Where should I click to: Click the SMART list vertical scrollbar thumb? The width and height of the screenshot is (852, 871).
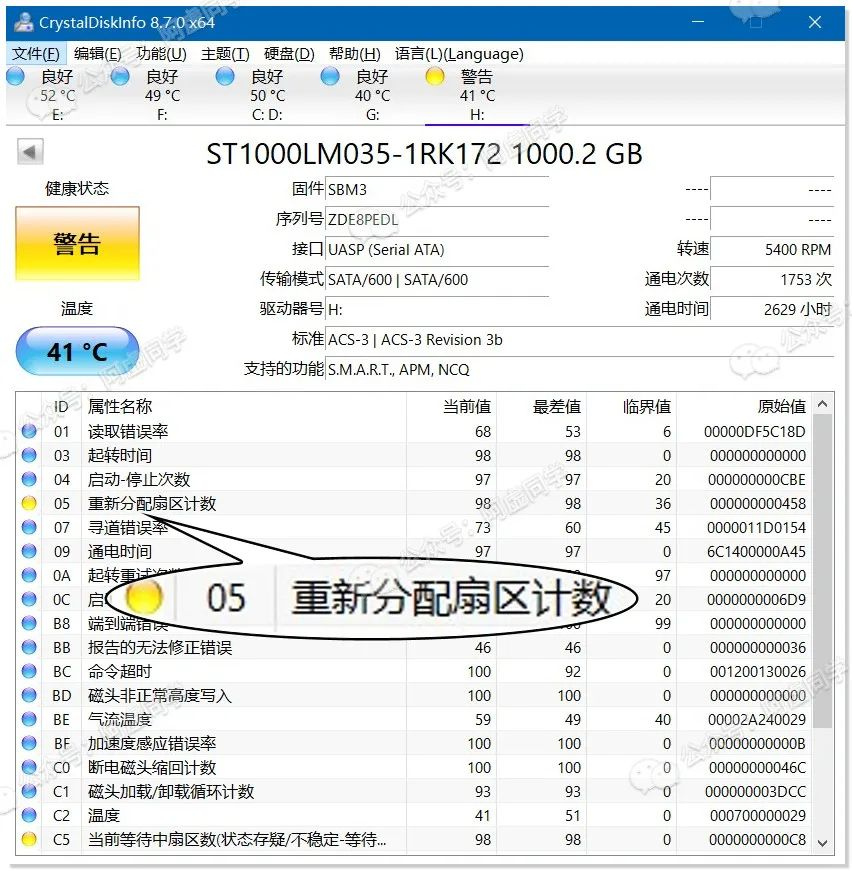click(x=823, y=571)
